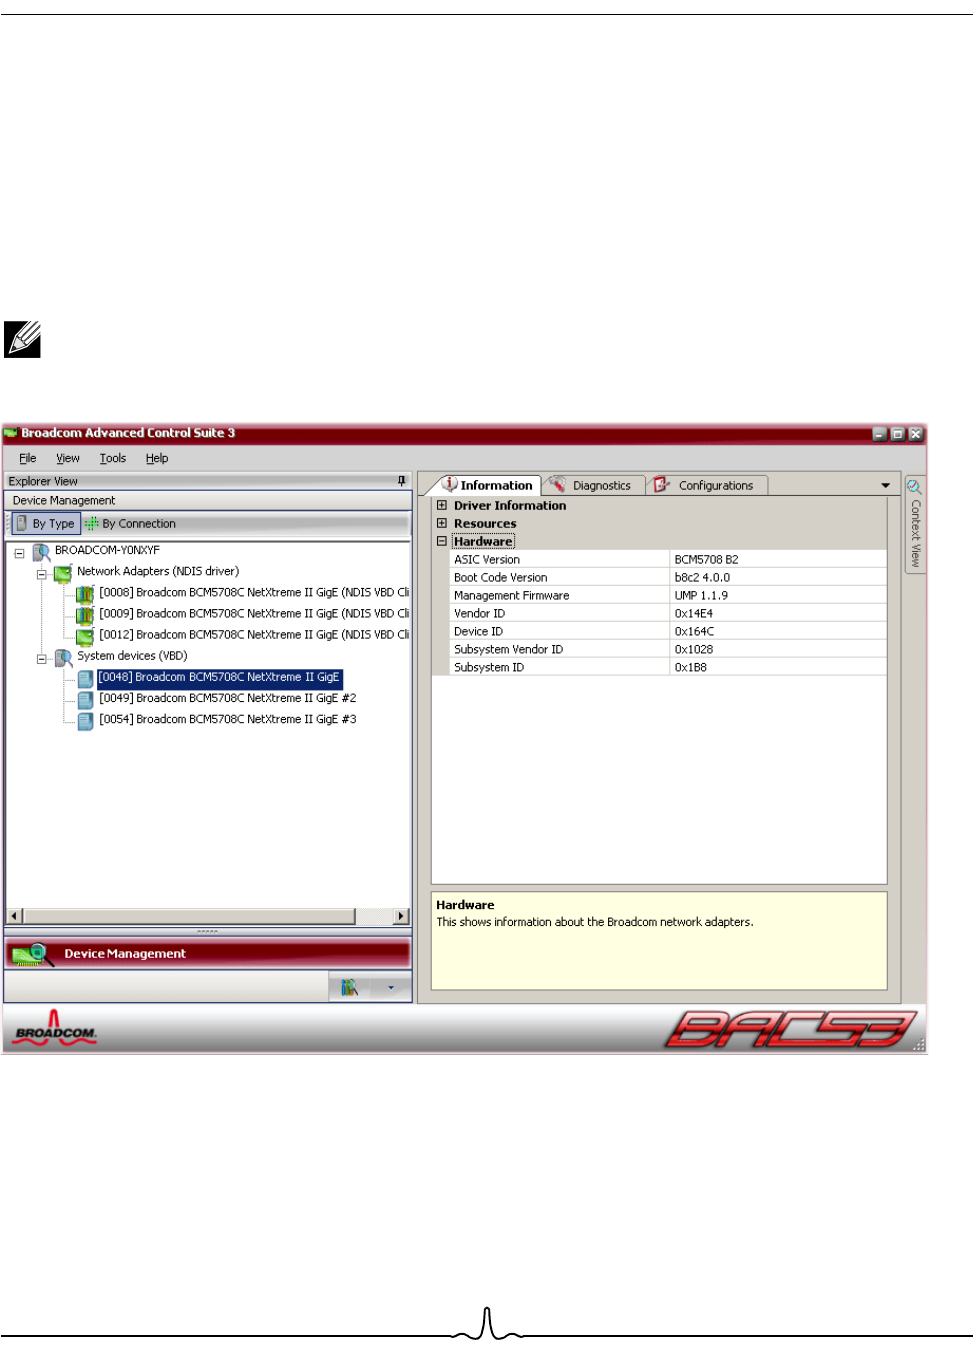The image size is (973, 1347).
Task: Select the BROADCOM-Y0NXYF host entry
Action: coord(107,550)
